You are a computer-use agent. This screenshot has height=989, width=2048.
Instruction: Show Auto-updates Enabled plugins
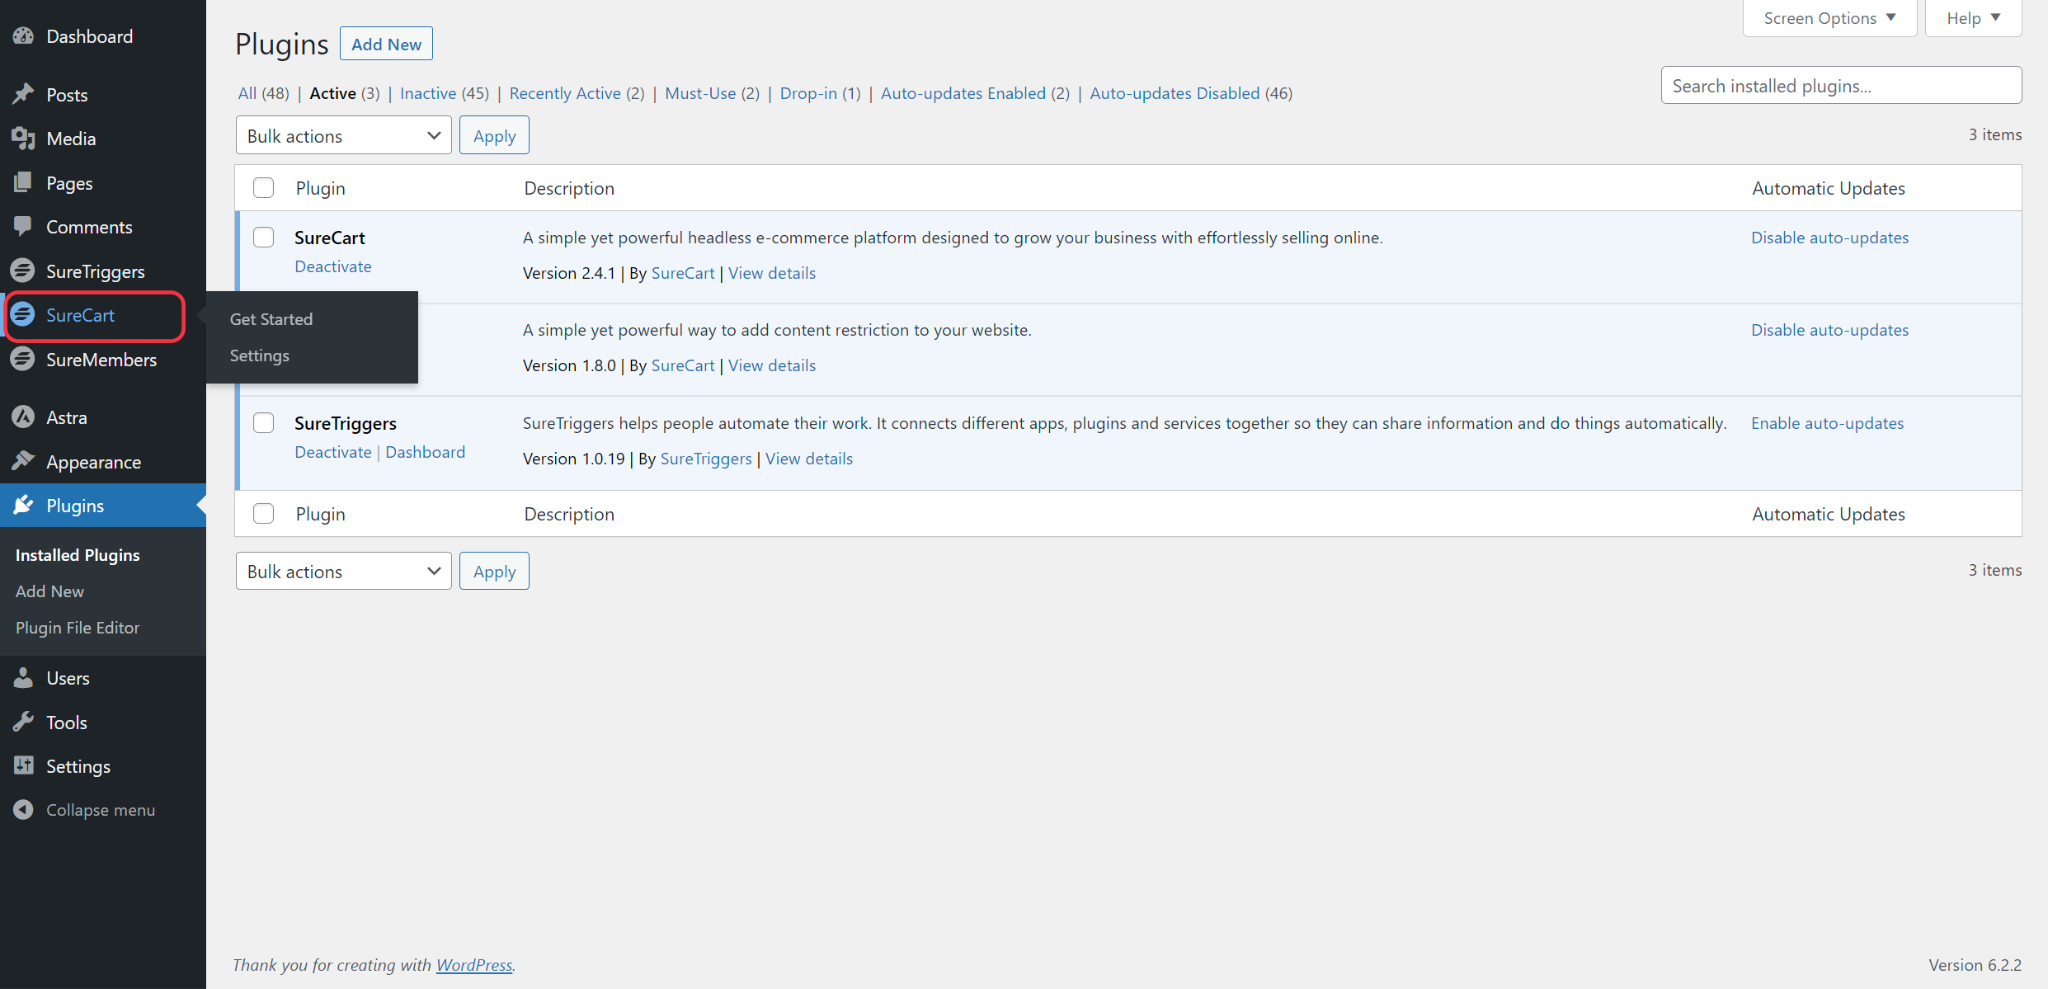point(975,93)
